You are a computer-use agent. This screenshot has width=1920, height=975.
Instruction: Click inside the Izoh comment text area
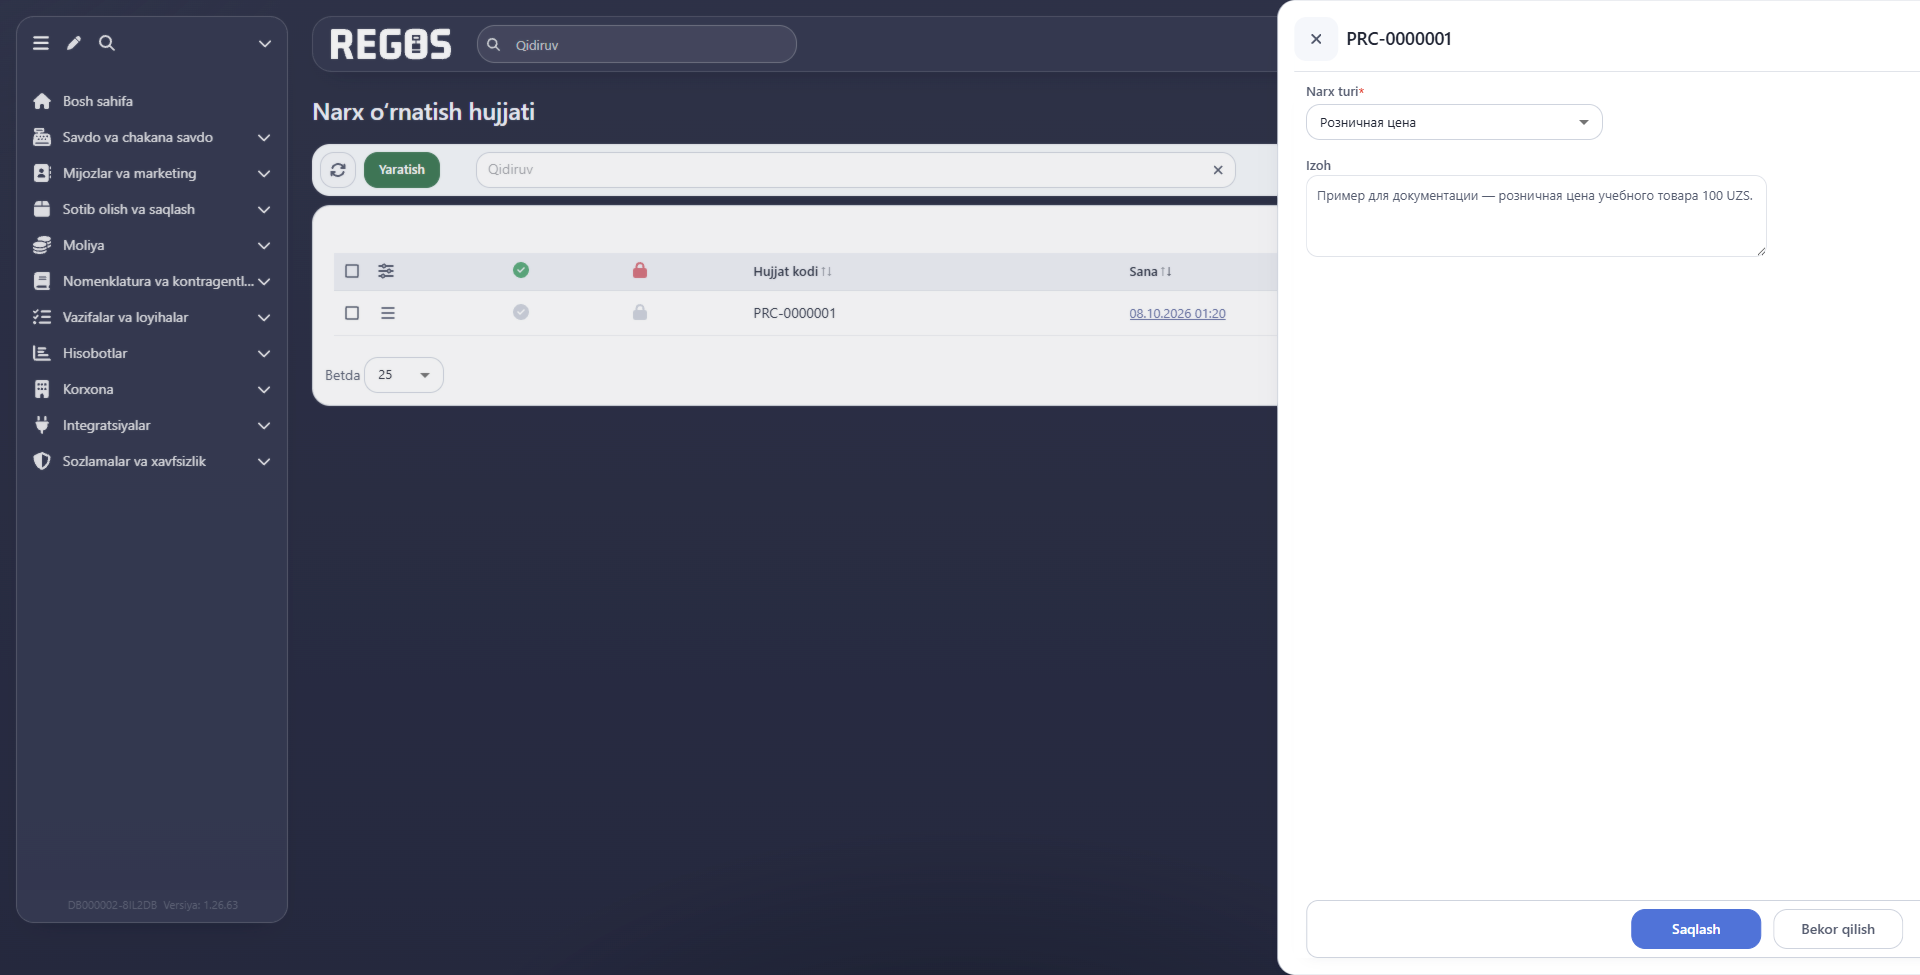click(x=1536, y=216)
